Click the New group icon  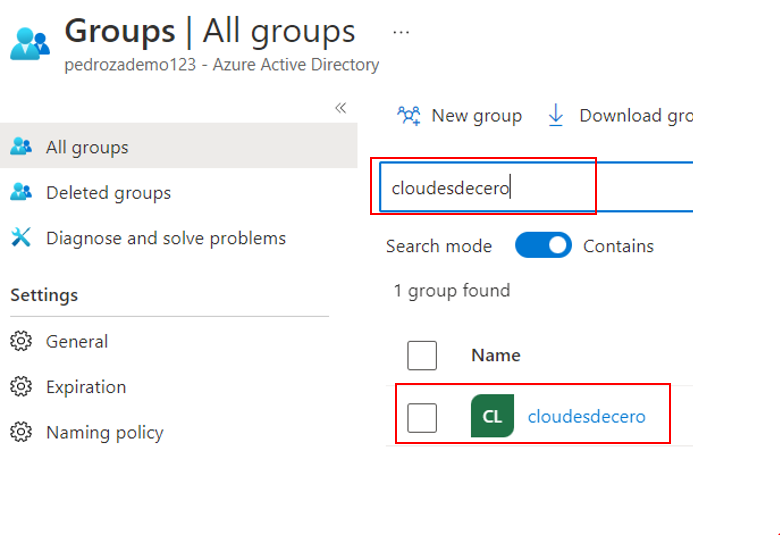click(409, 116)
